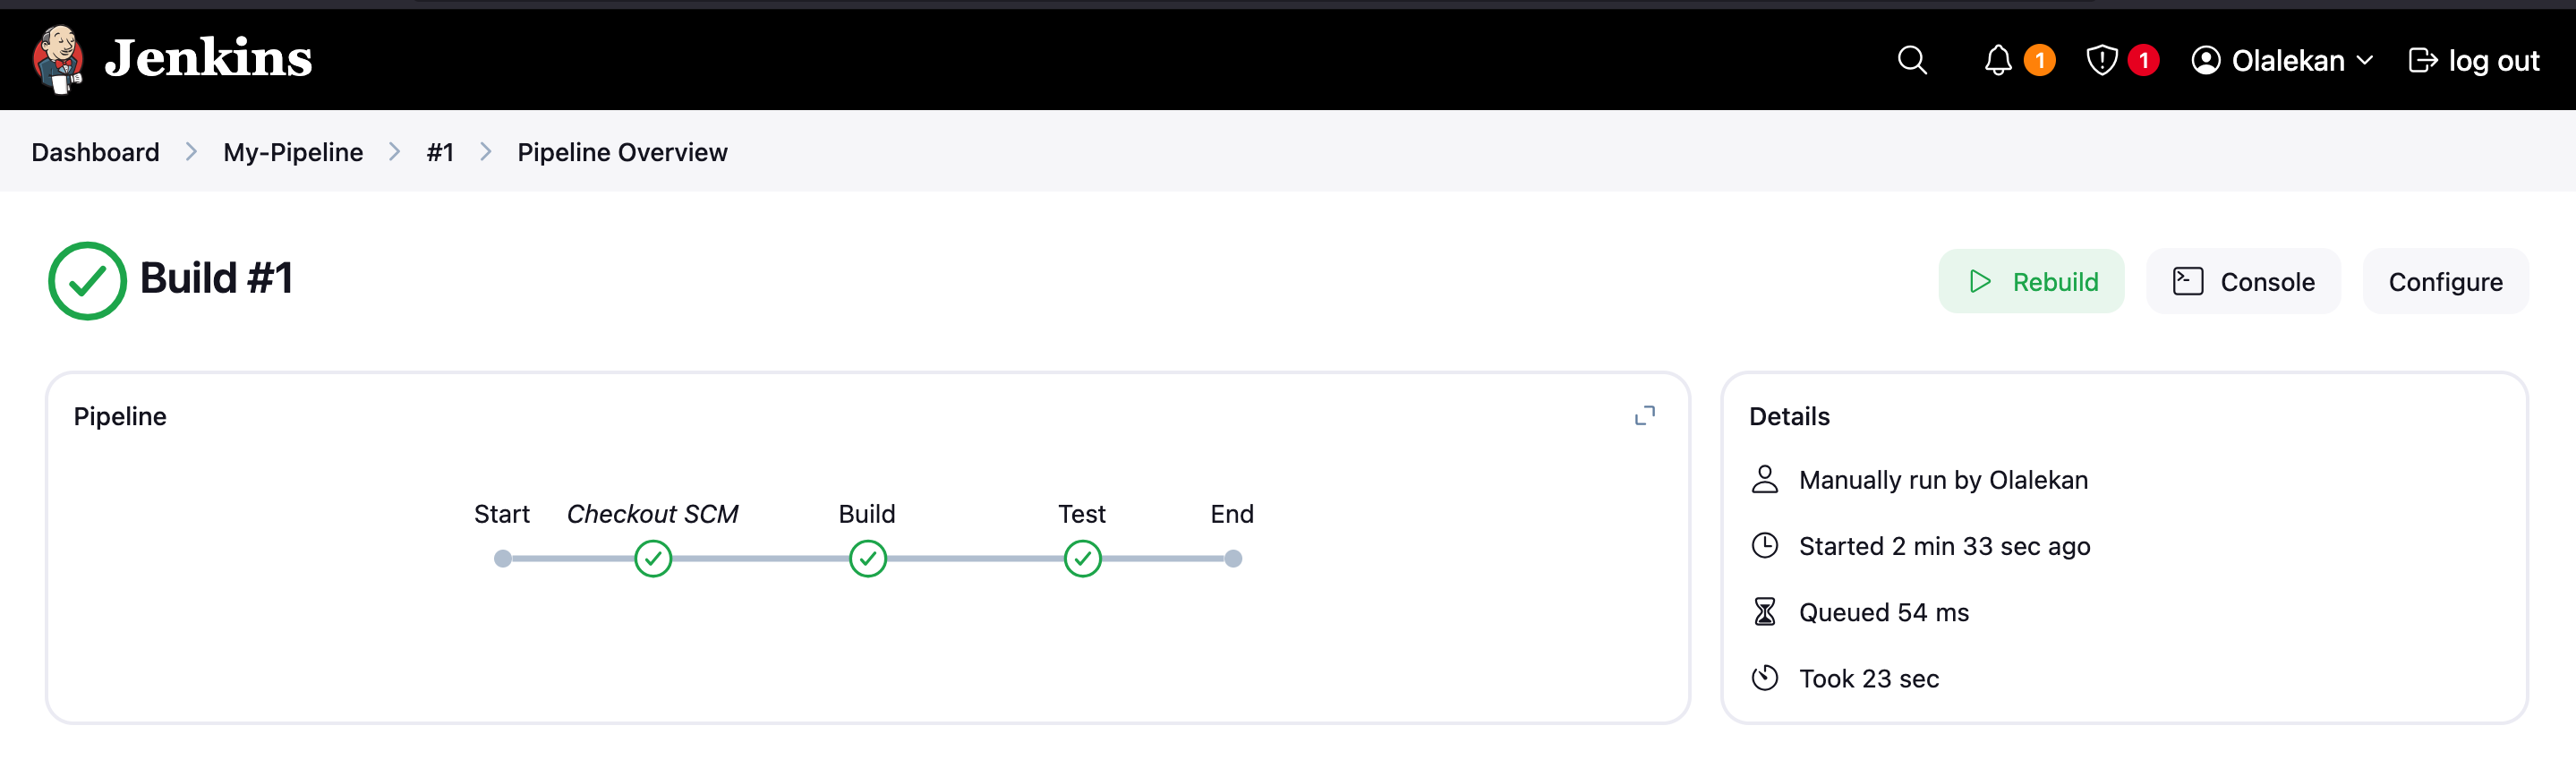Open the security shield warnings icon

2101,60
